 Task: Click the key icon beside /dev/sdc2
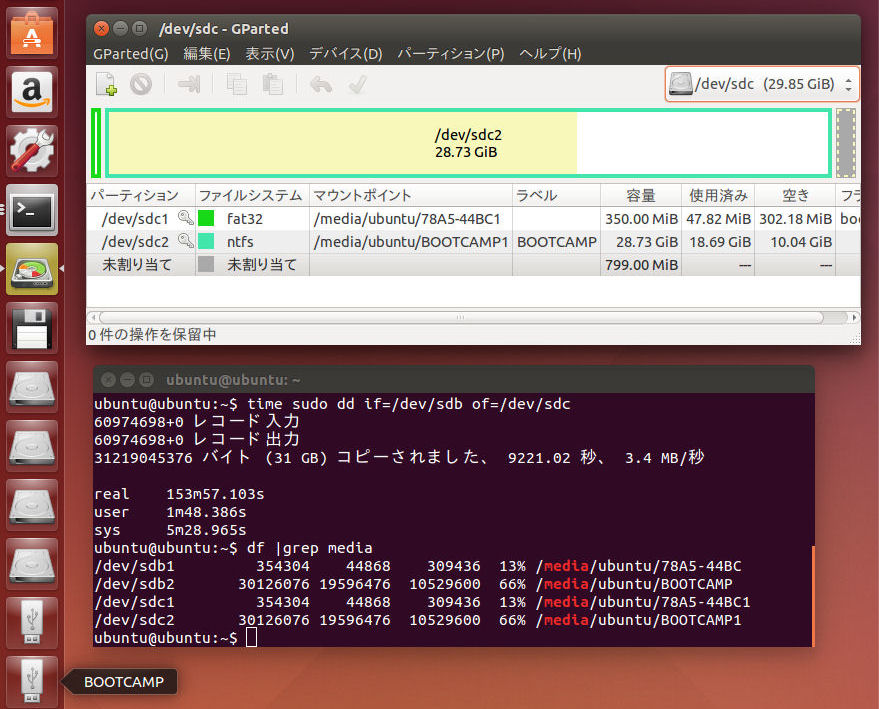pyautogui.click(x=185, y=240)
